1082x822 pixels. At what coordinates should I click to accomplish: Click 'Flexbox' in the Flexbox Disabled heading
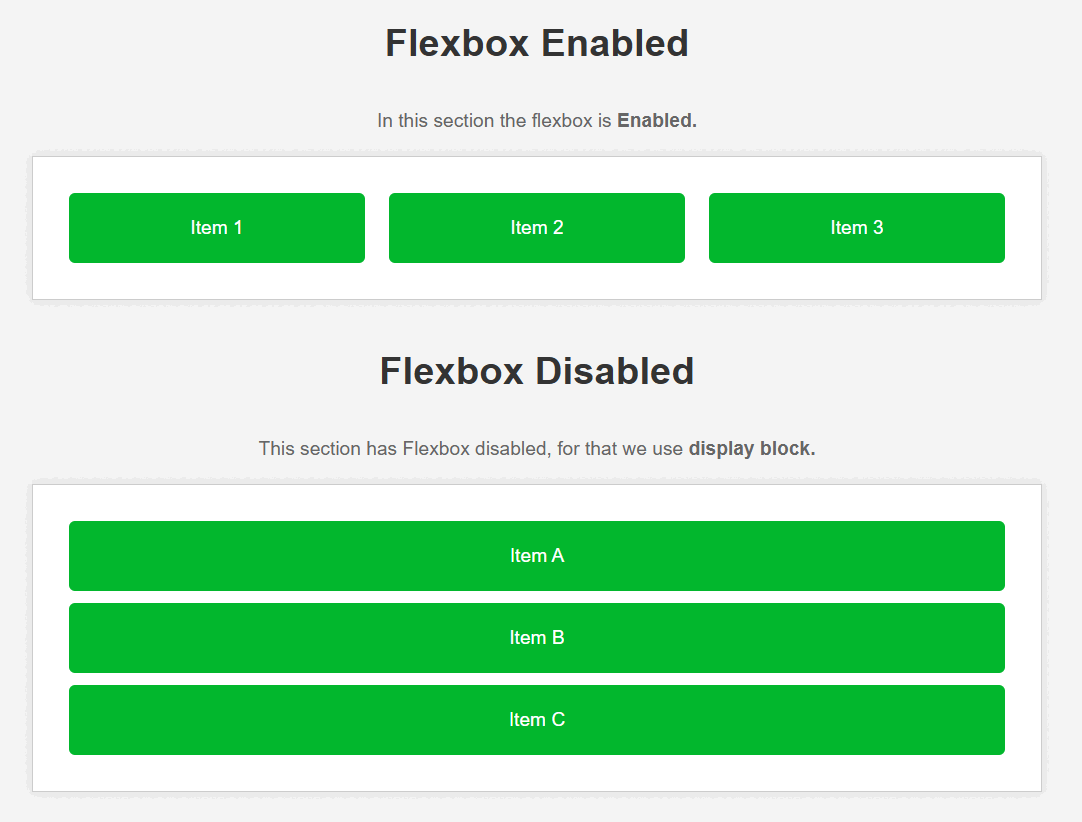pyautogui.click(x=451, y=372)
